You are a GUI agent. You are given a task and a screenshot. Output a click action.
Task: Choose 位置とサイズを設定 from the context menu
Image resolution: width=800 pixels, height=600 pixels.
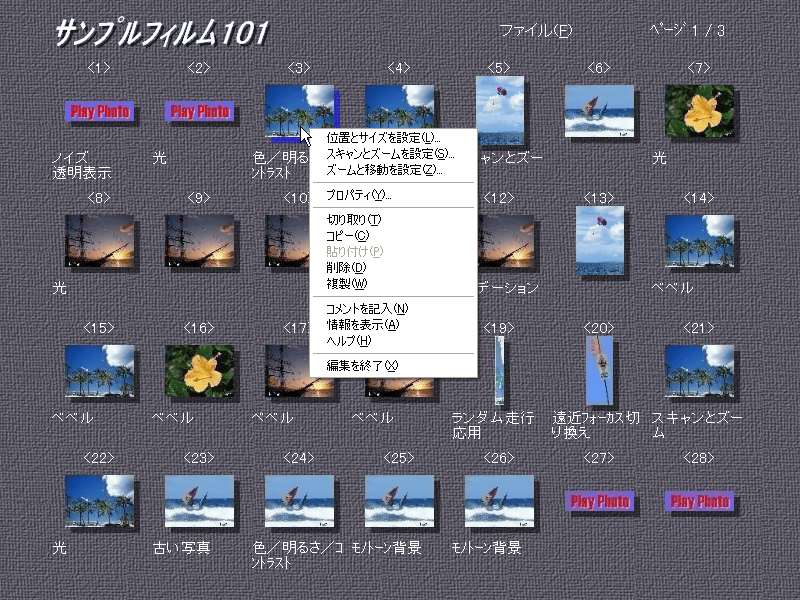[383, 137]
